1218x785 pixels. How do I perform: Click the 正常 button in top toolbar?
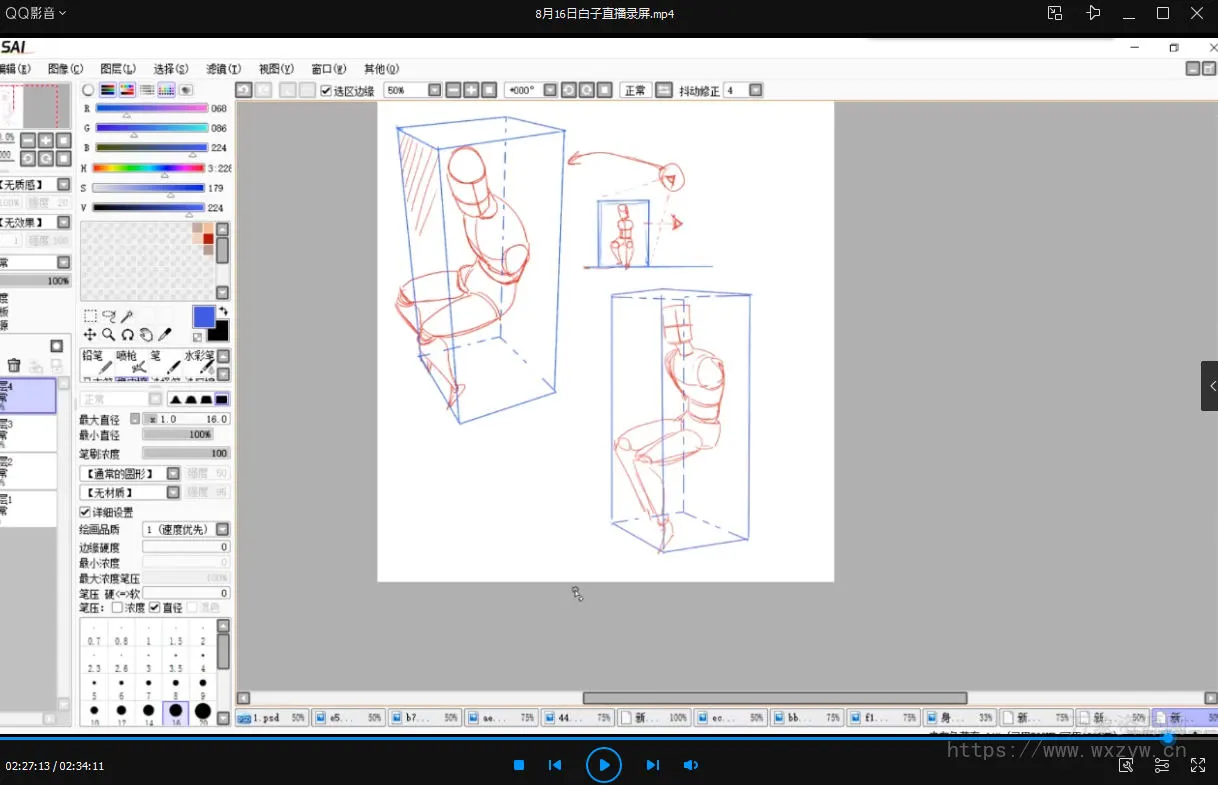[635, 90]
